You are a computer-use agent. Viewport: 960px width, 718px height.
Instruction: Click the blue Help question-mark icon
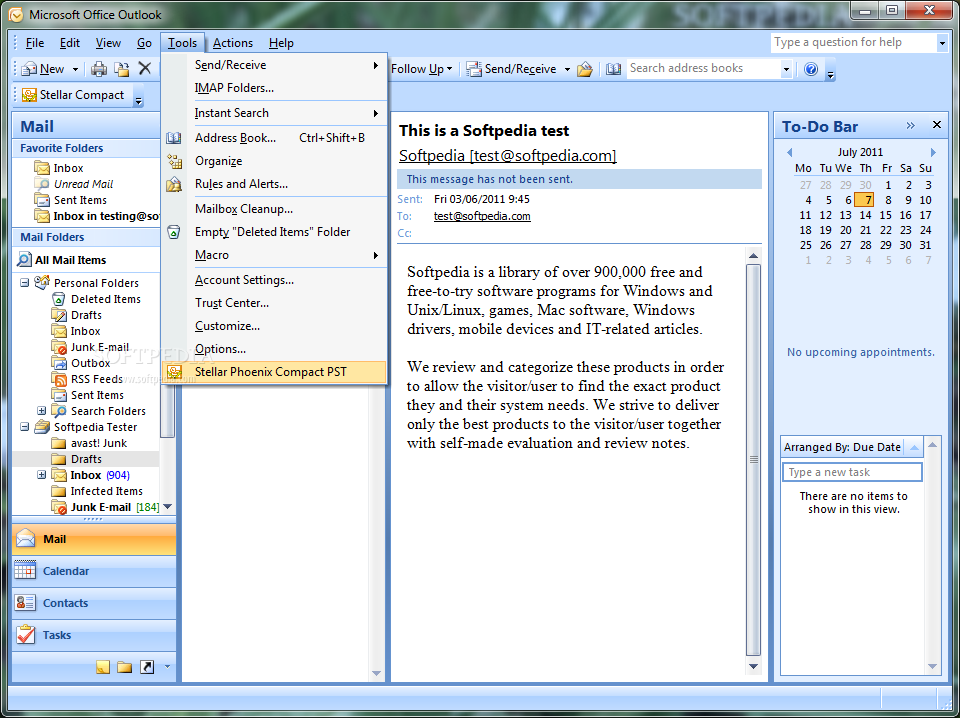click(811, 69)
